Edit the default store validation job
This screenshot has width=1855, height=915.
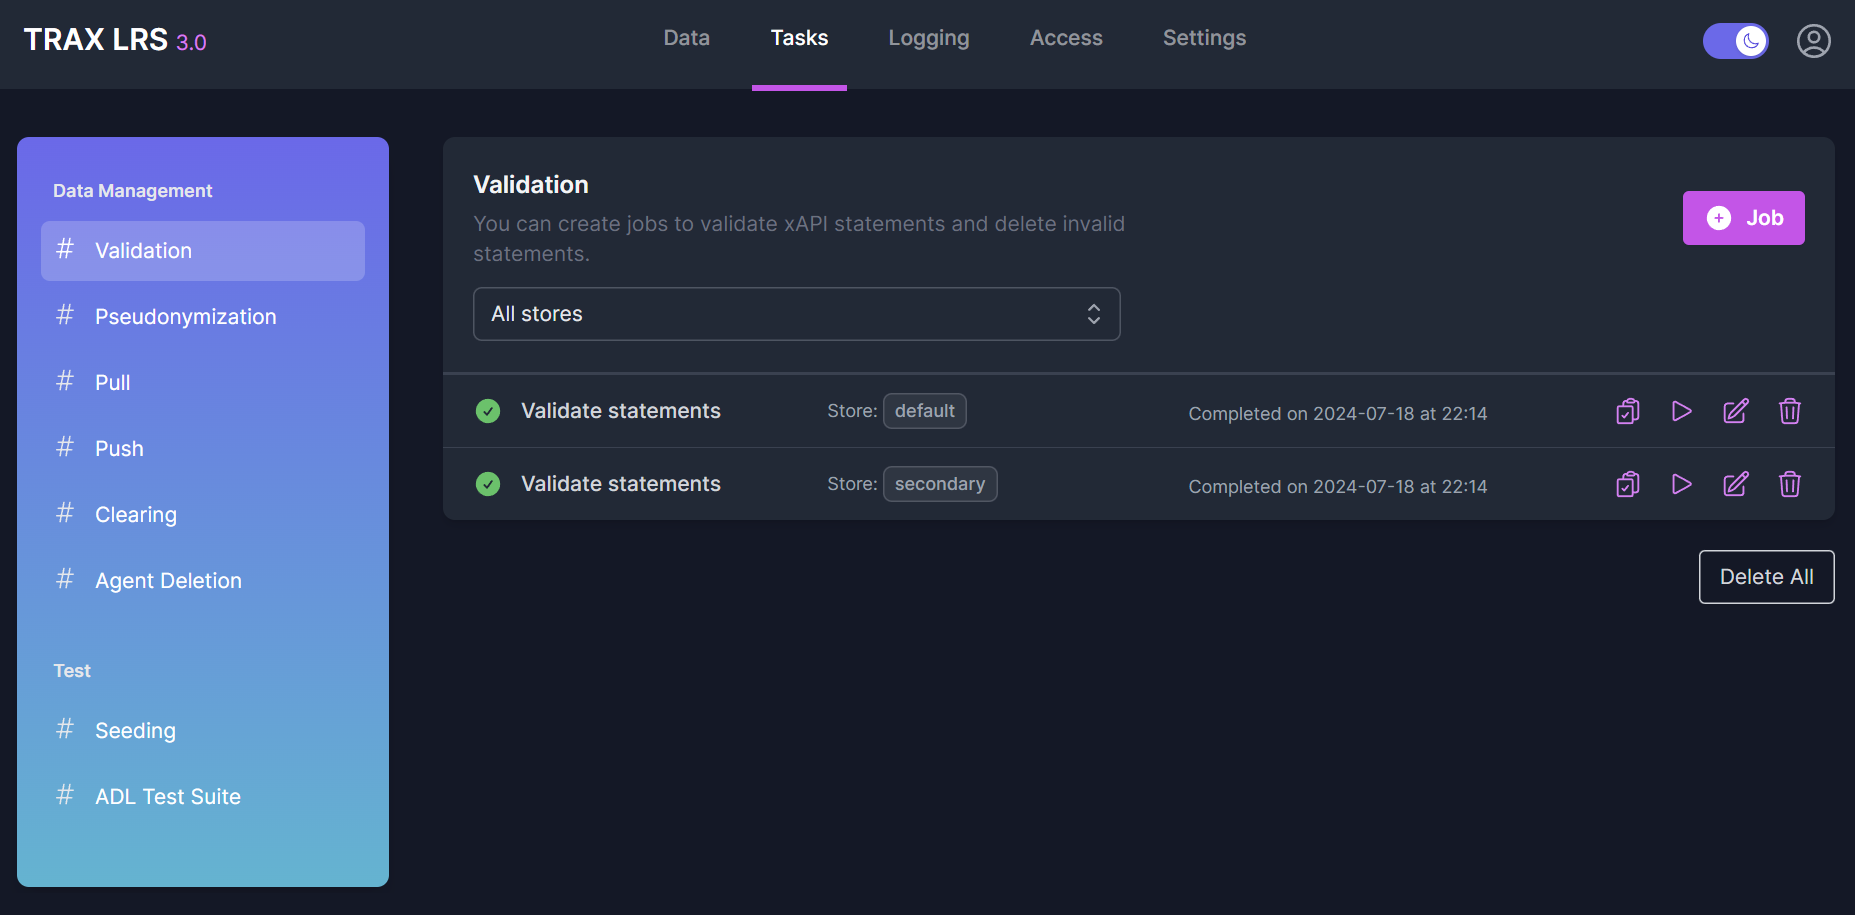[1735, 411]
